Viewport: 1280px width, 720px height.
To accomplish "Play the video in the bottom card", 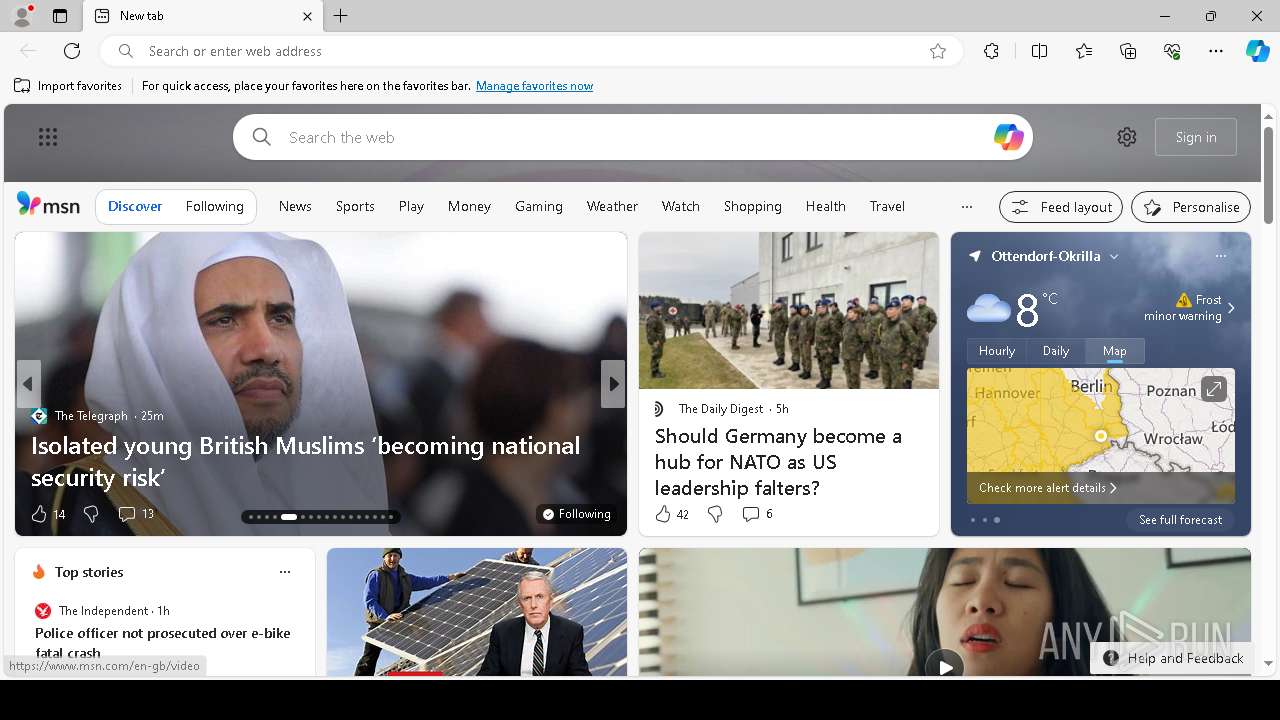I will tap(944, 665).
